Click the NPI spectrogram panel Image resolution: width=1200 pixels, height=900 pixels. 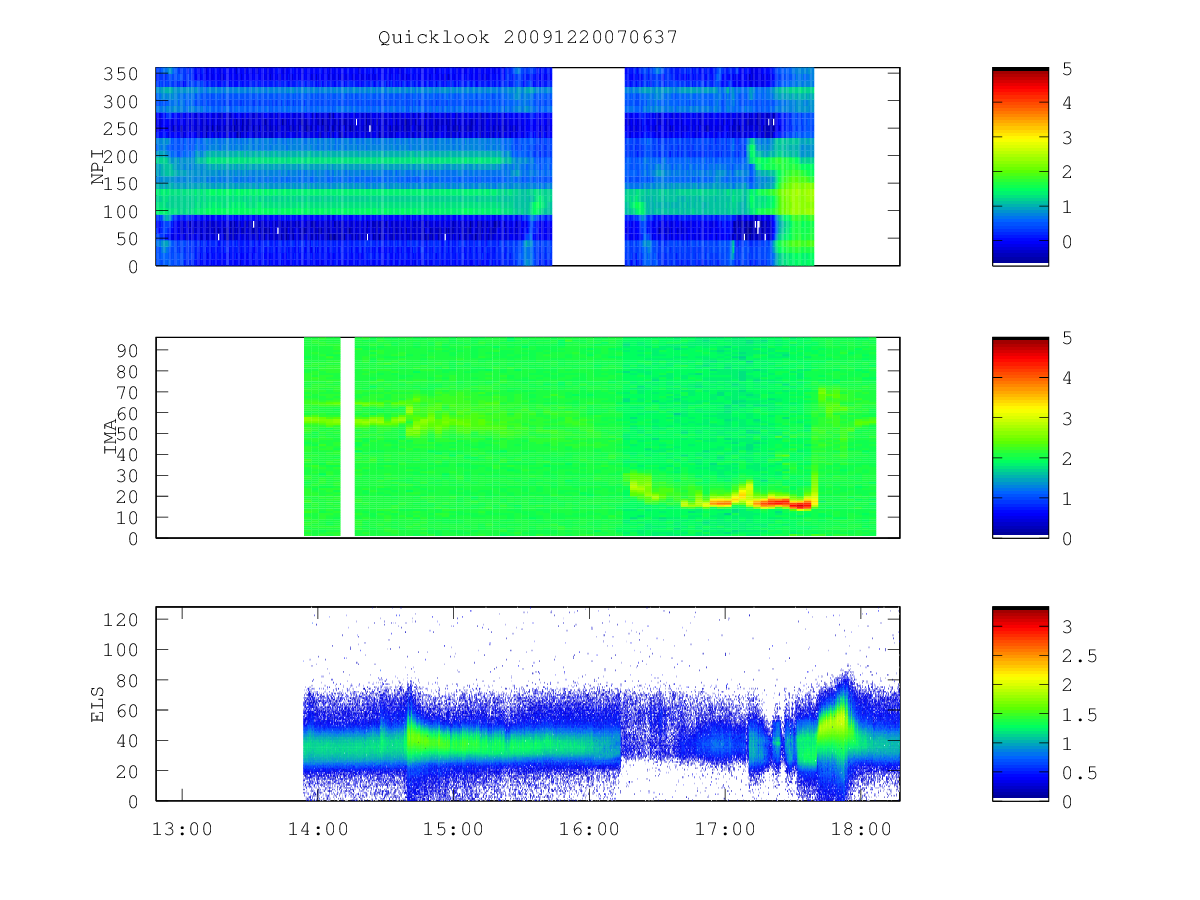[528, 166]
